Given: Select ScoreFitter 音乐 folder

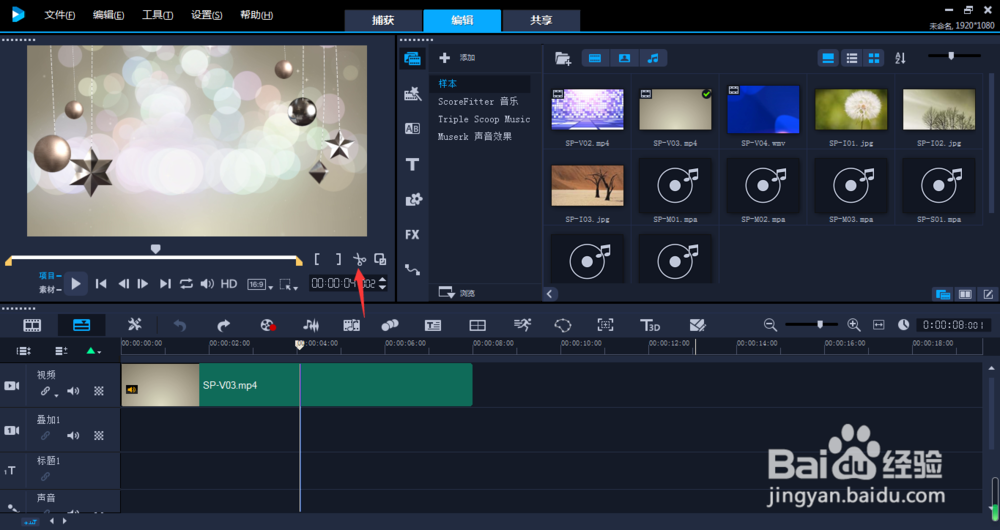Looking at the screenshot, I should click(478, 101).
